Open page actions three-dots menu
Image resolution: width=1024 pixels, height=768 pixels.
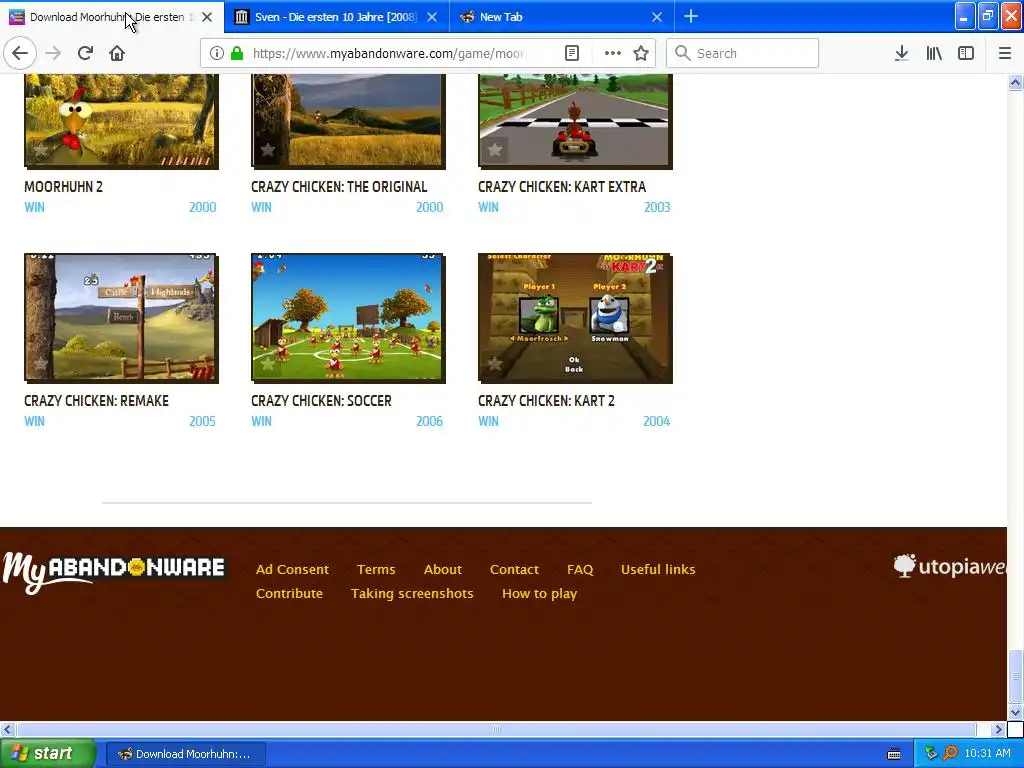(x=613, y=54)
